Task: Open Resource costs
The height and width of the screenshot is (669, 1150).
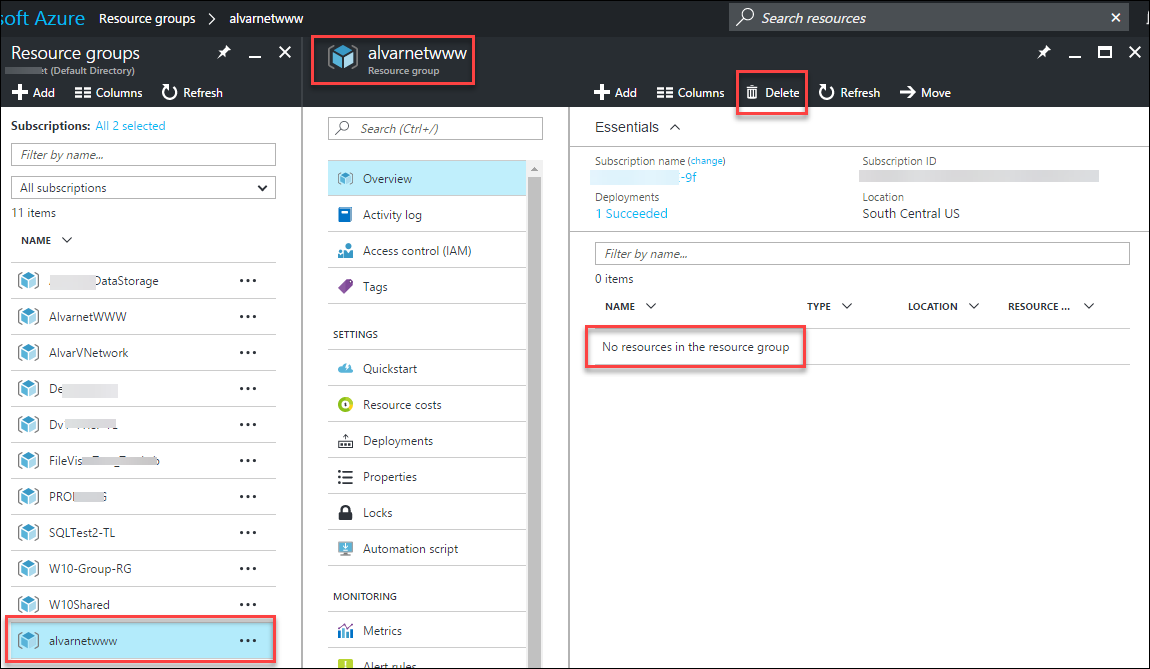Action: point(427,404)
